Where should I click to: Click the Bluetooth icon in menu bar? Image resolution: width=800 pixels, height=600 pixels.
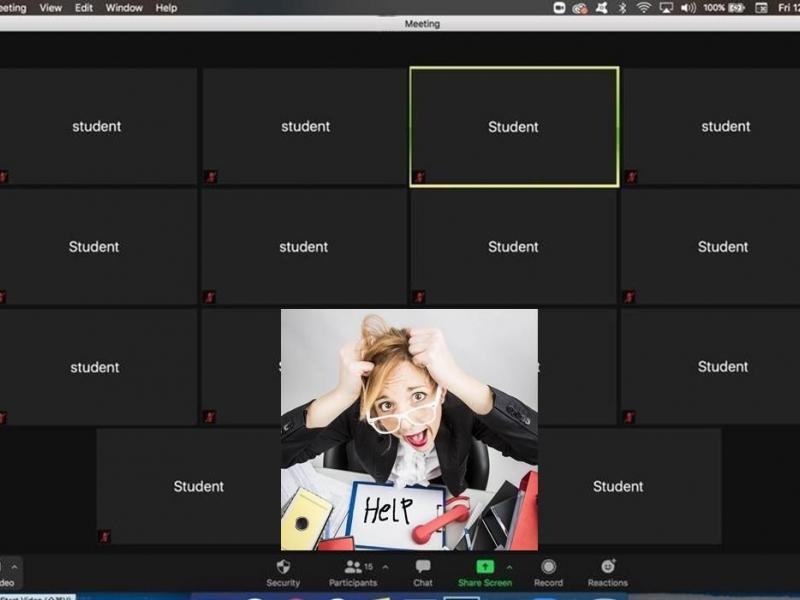click(622, 8)
